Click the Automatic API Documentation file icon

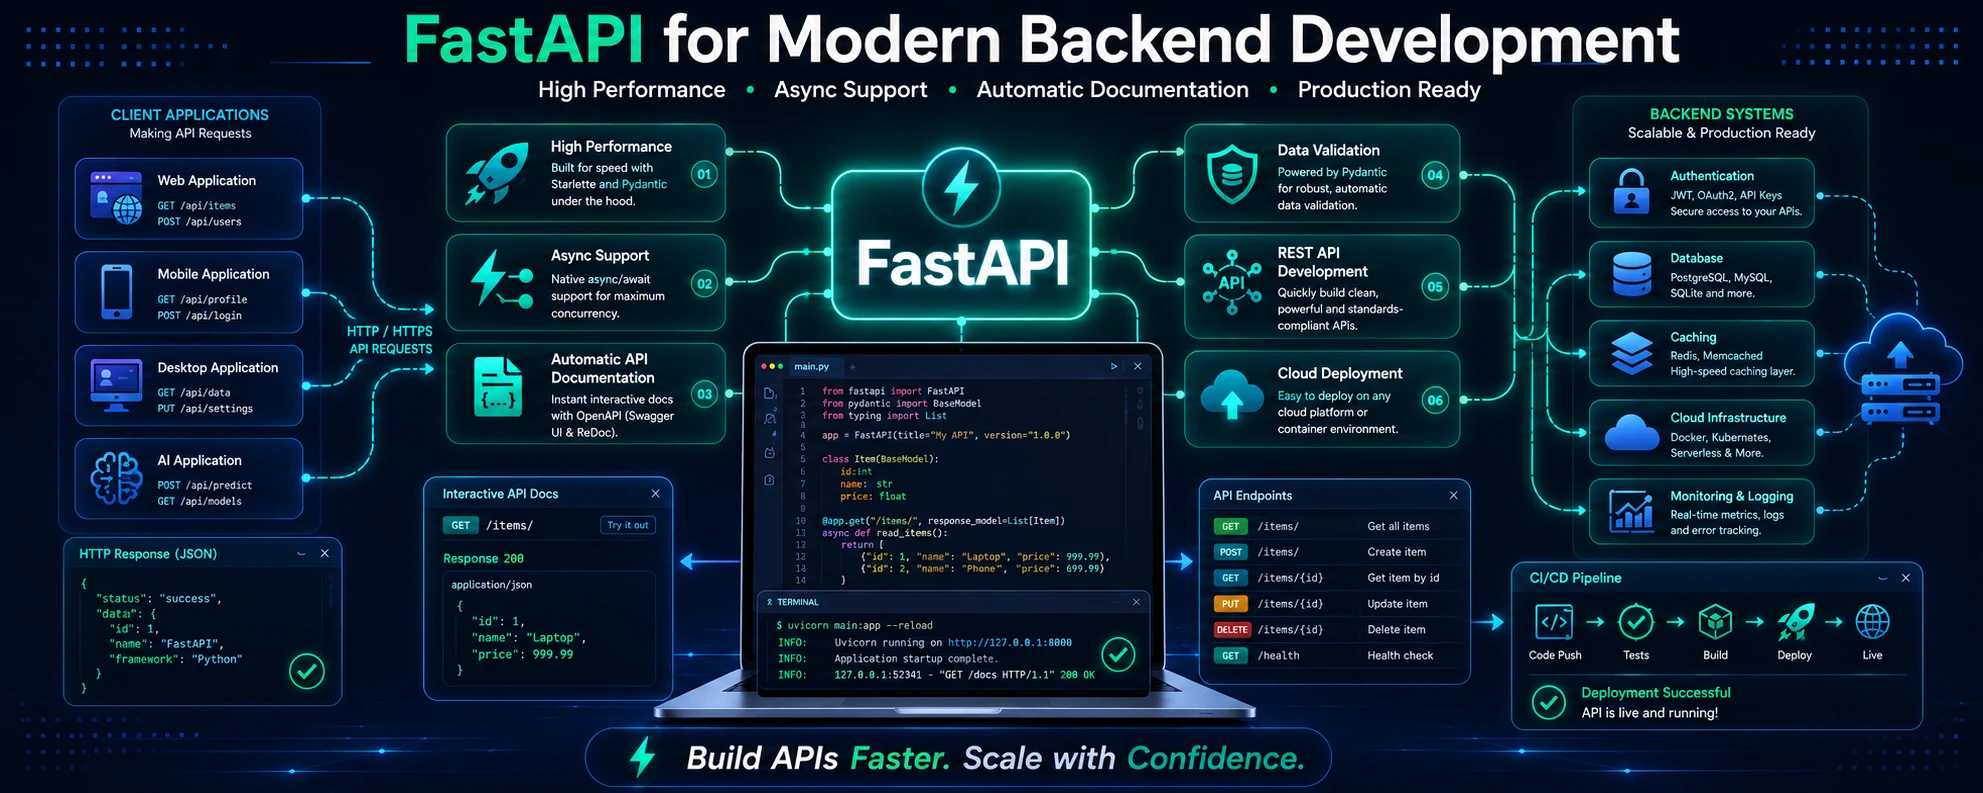(x=497, y=386)
